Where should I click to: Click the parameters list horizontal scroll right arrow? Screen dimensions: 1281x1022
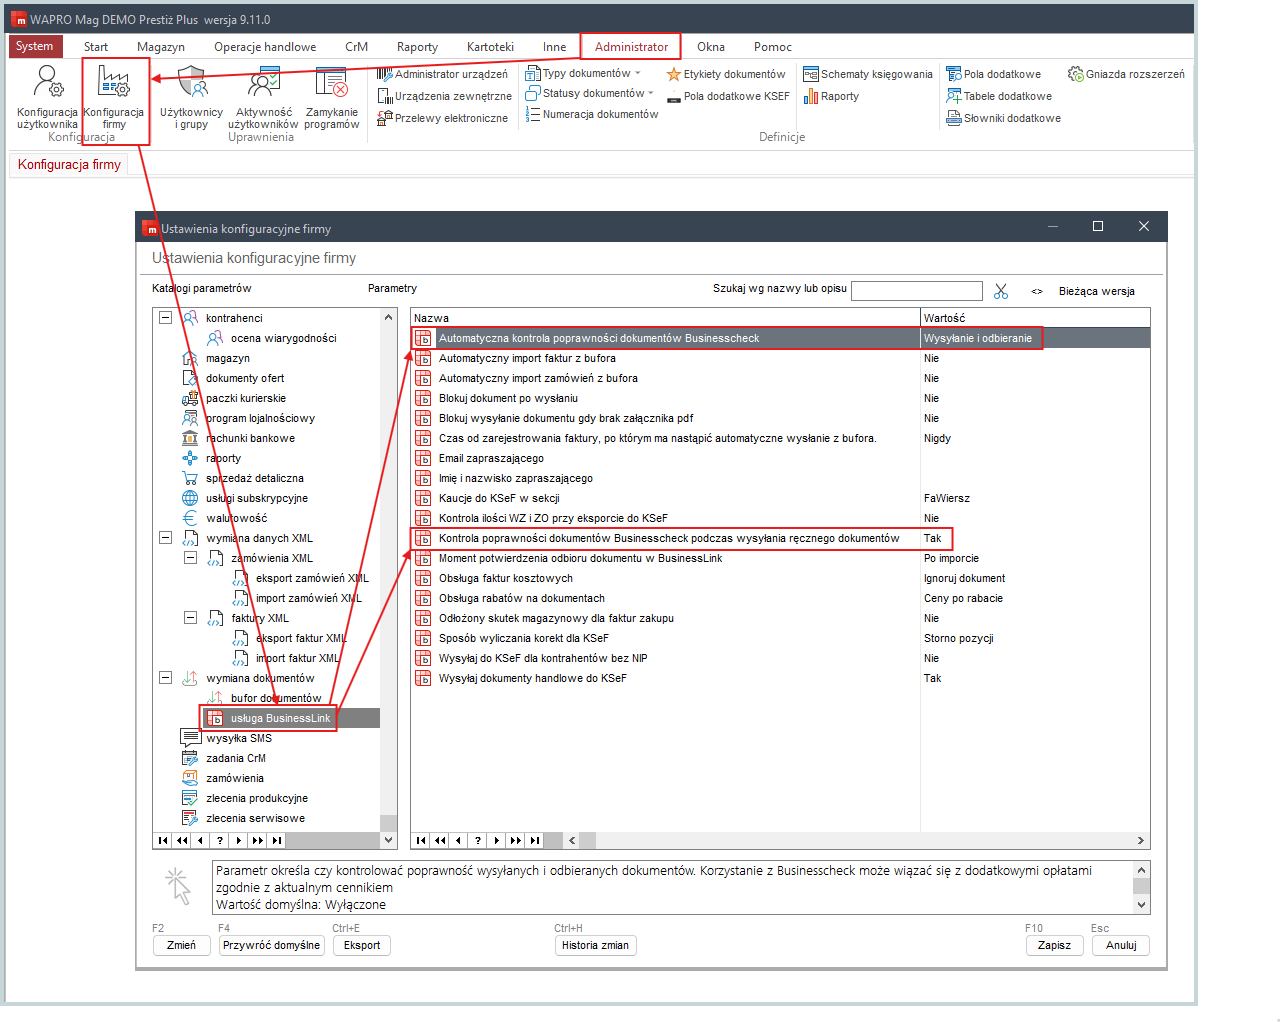point(1140,840)
